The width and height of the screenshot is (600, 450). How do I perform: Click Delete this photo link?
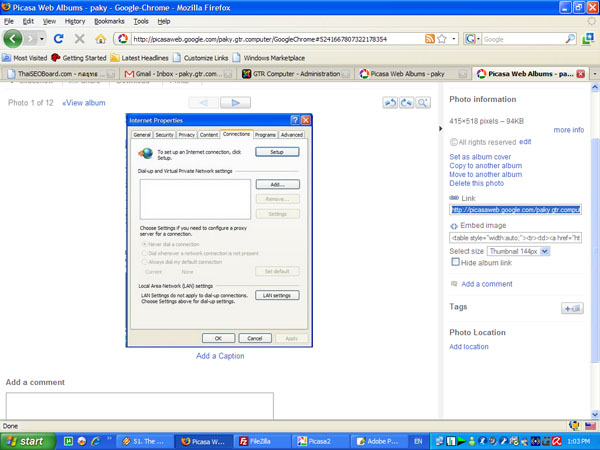click(x=476, y=183)
